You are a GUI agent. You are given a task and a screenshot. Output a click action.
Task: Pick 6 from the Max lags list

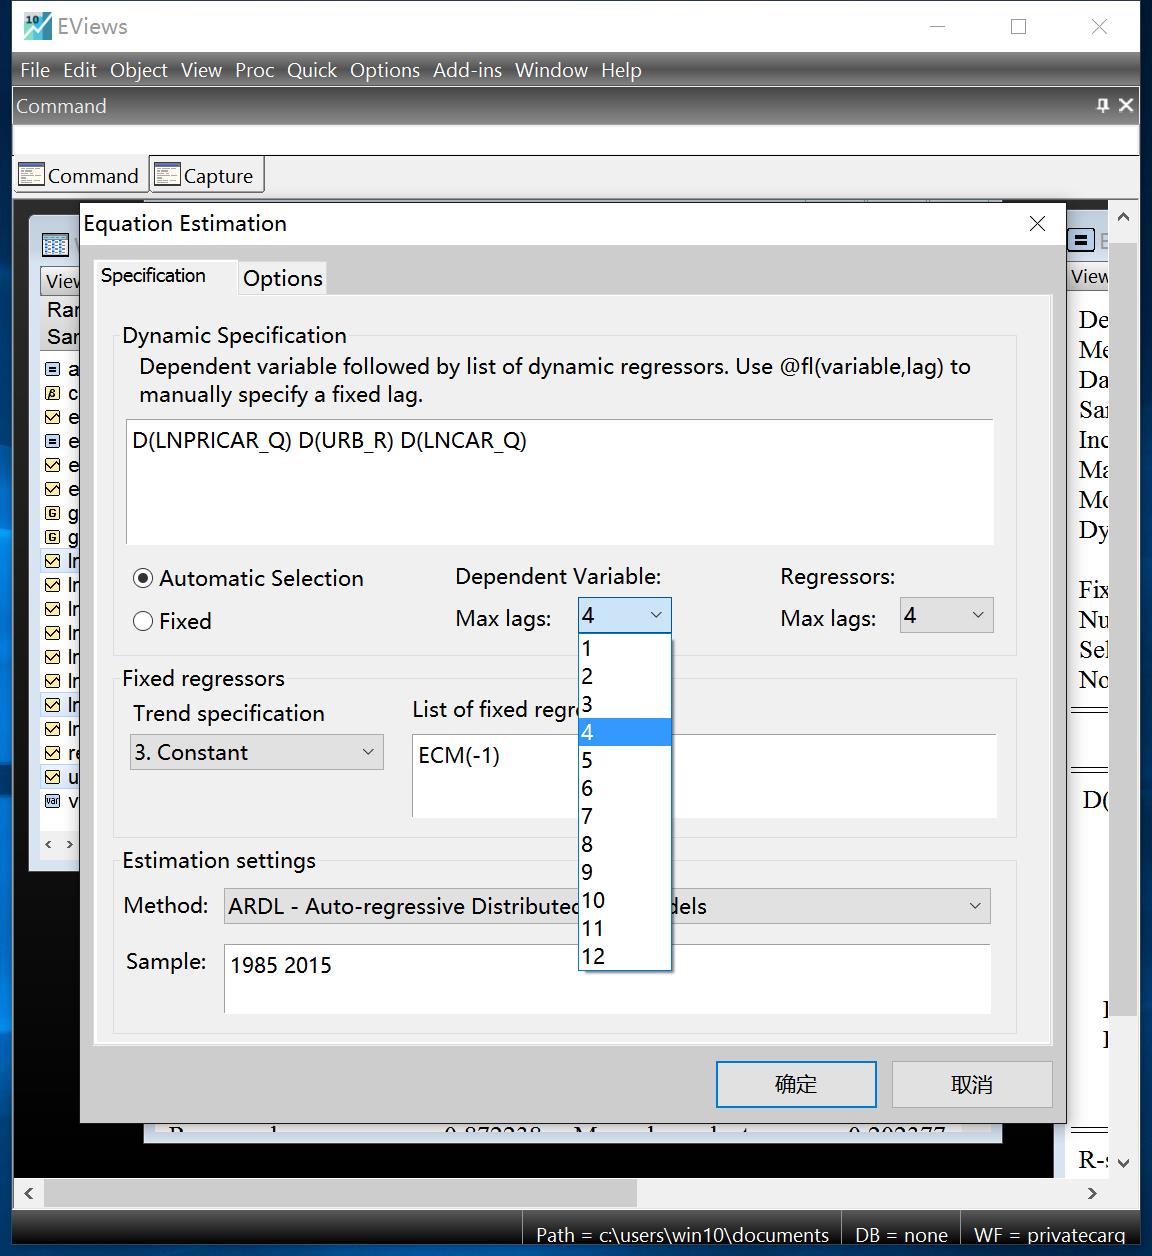625,788
